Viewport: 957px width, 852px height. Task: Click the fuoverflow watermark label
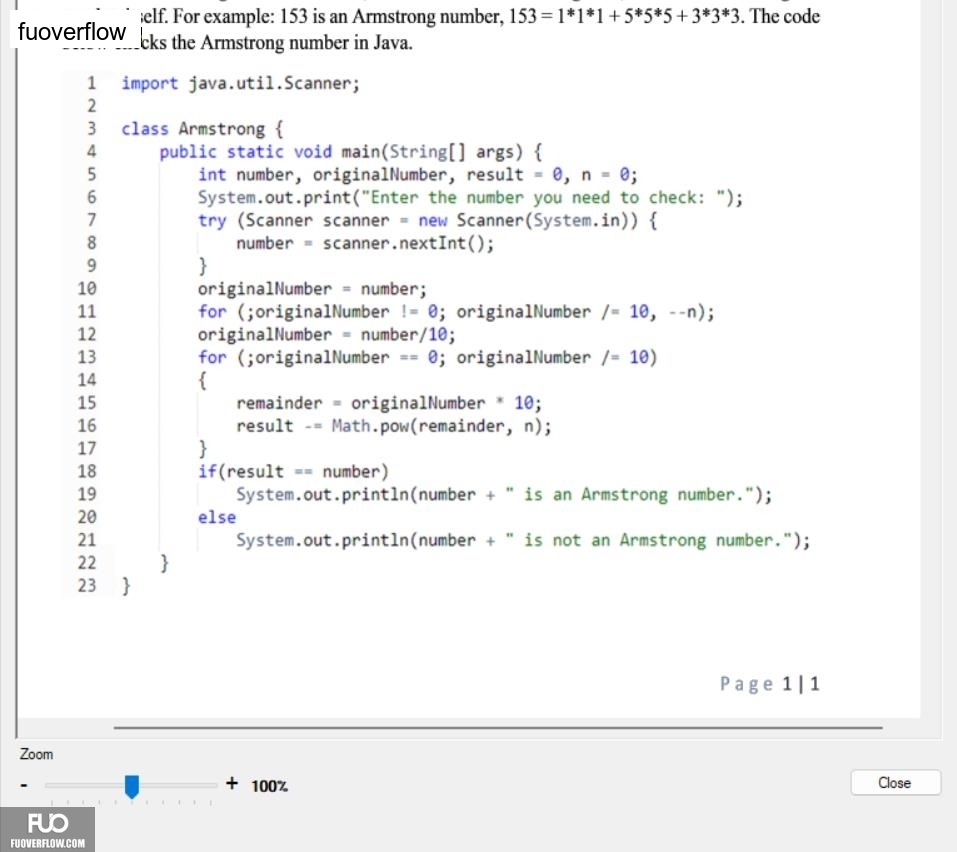point(72,31)
